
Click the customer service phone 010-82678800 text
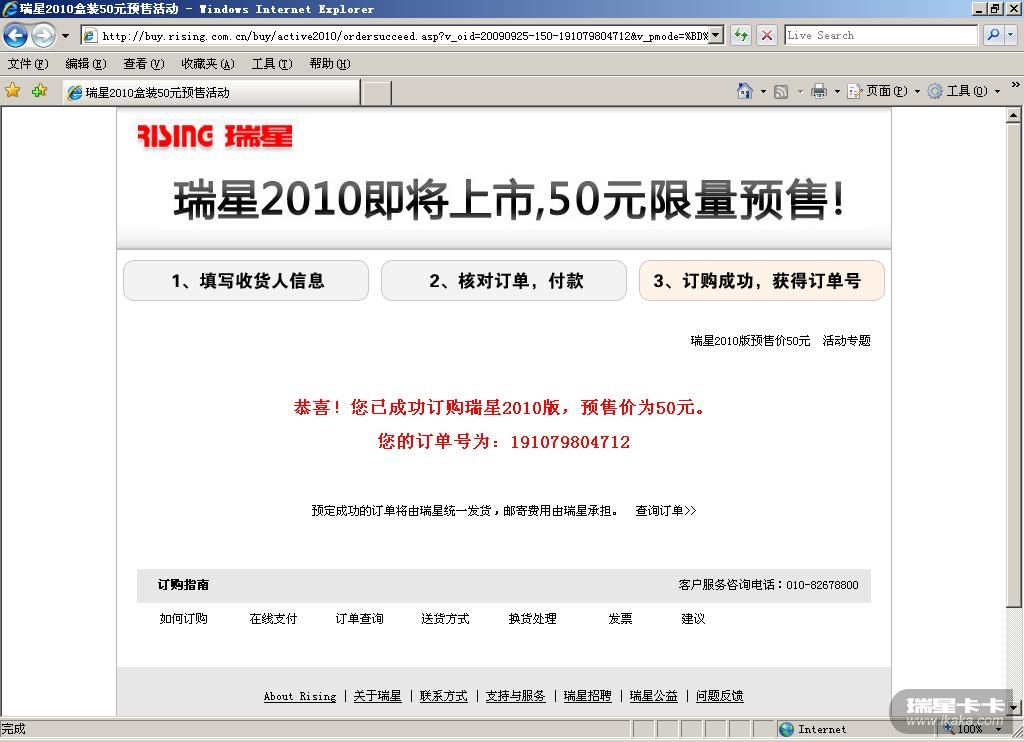[822, 585]
